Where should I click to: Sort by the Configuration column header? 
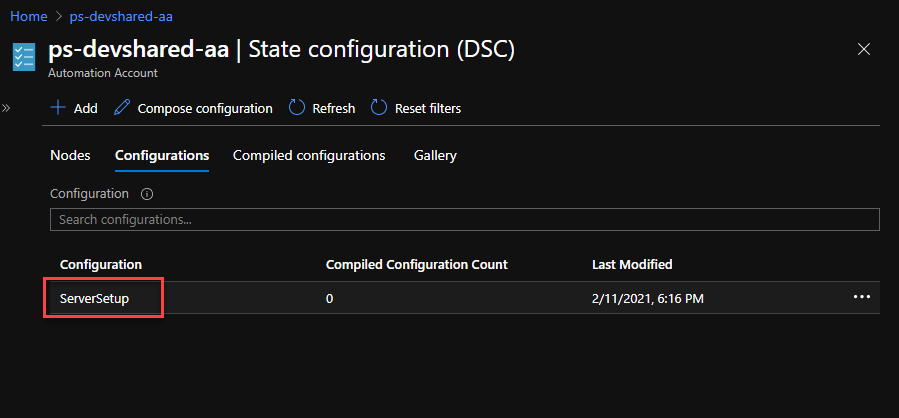(101, 264)
